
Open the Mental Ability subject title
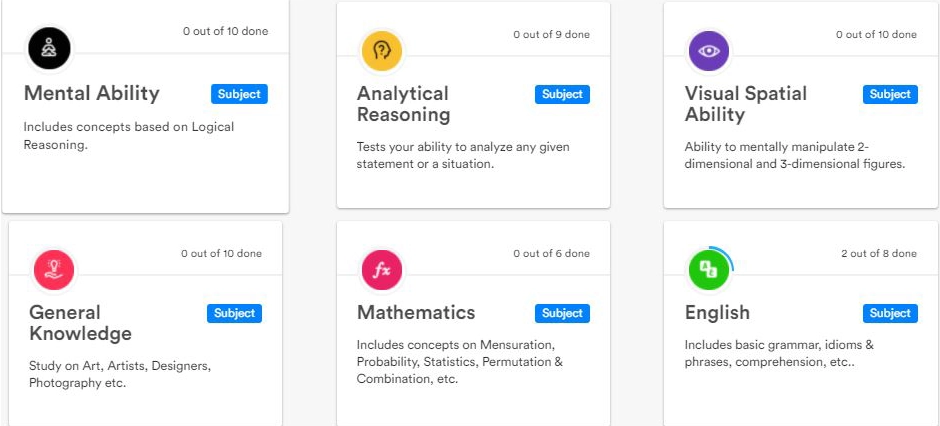pos(92,94)
